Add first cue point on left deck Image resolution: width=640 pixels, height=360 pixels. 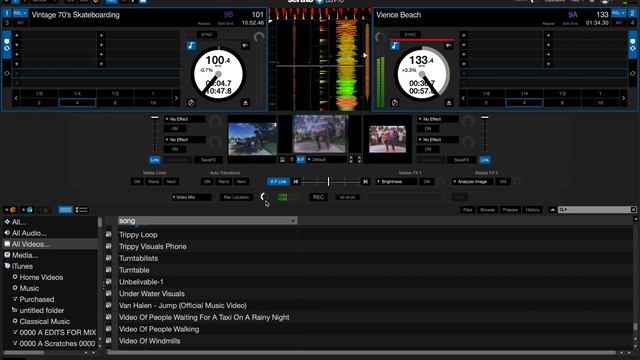tap(17, 36)
